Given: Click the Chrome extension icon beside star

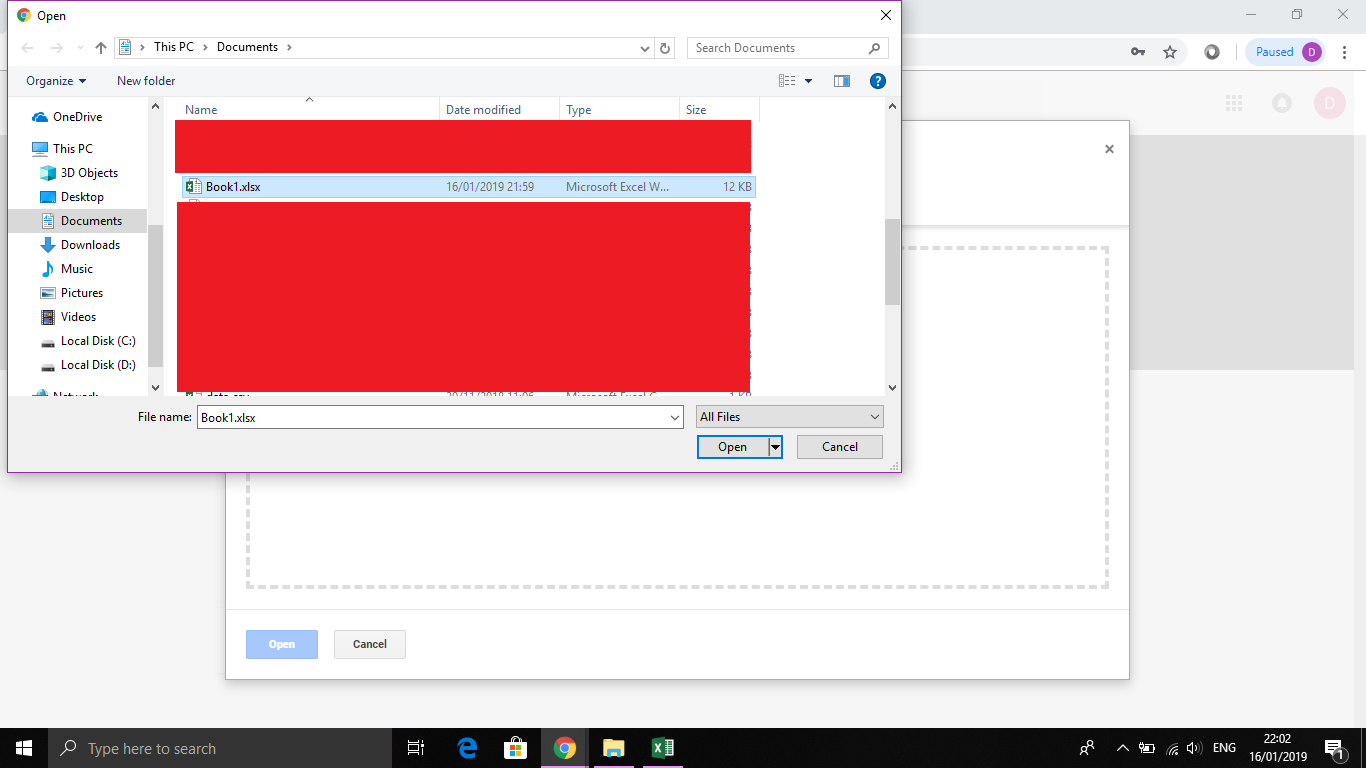Looking at the screenshot, I should [1212, 52].
